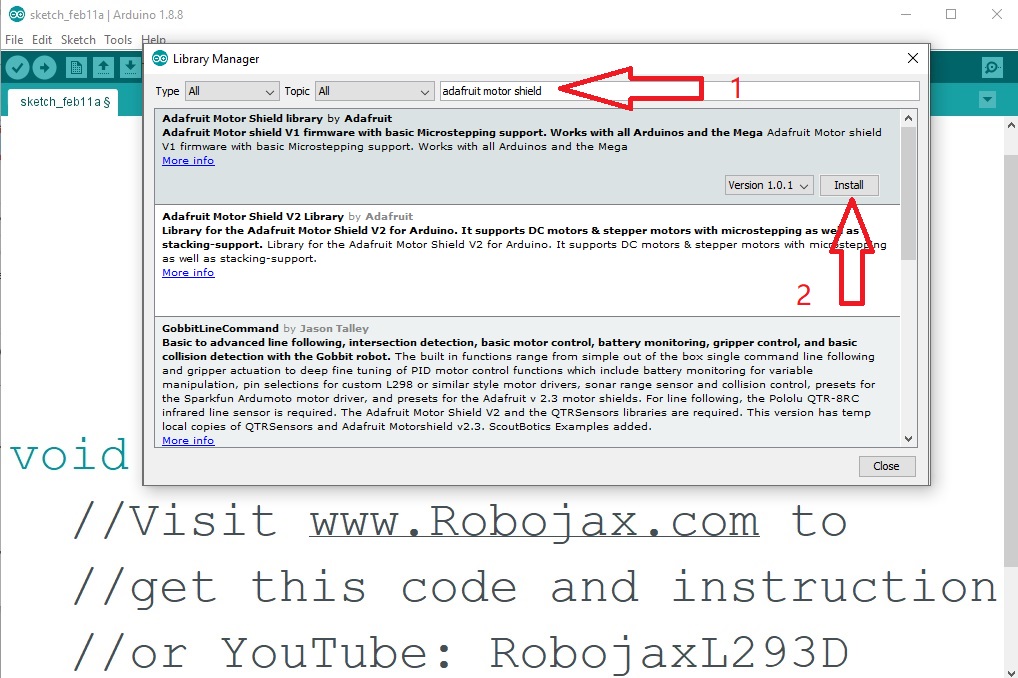Expand the Type dropdown
This screenshot has width=1018, height=678.
tap(232, 92)
